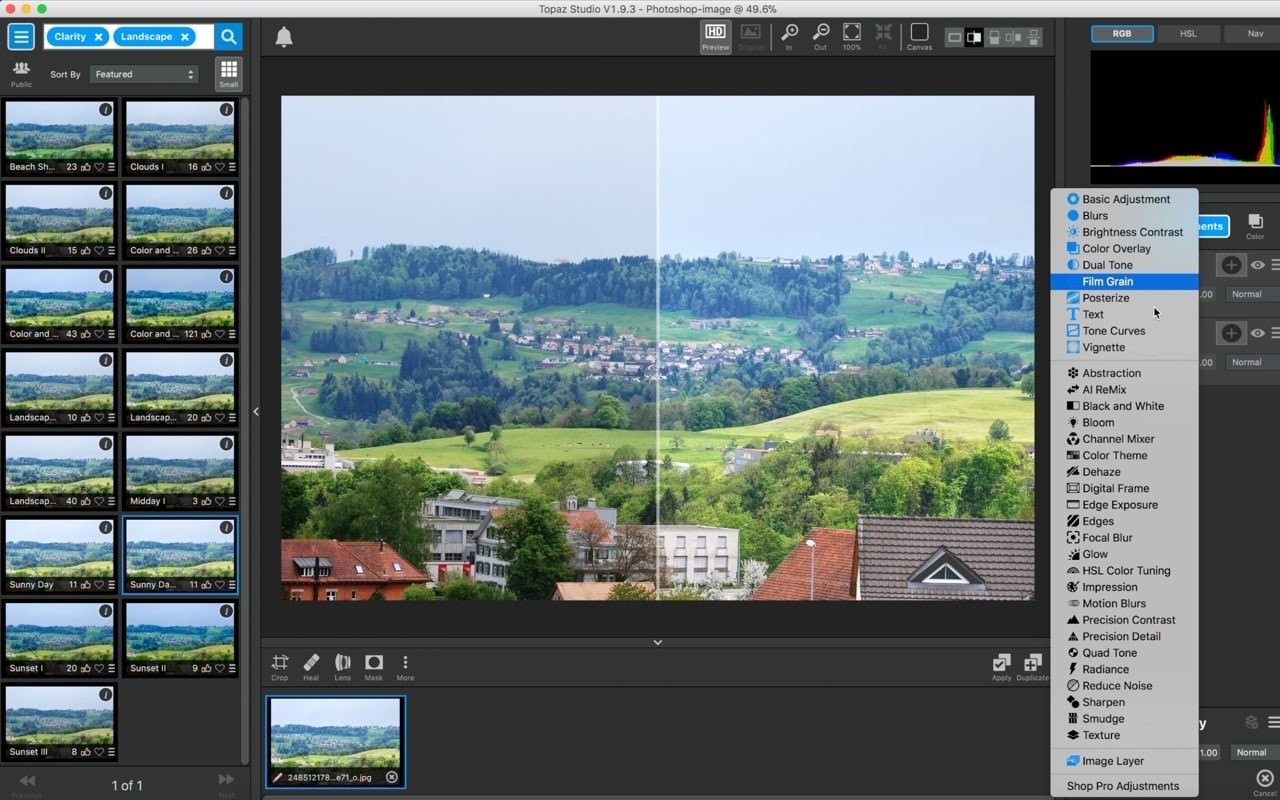The image size is (1280, 800).
Task: Collapse the left presets panel arrow
Action: click(x=256, y=411)
